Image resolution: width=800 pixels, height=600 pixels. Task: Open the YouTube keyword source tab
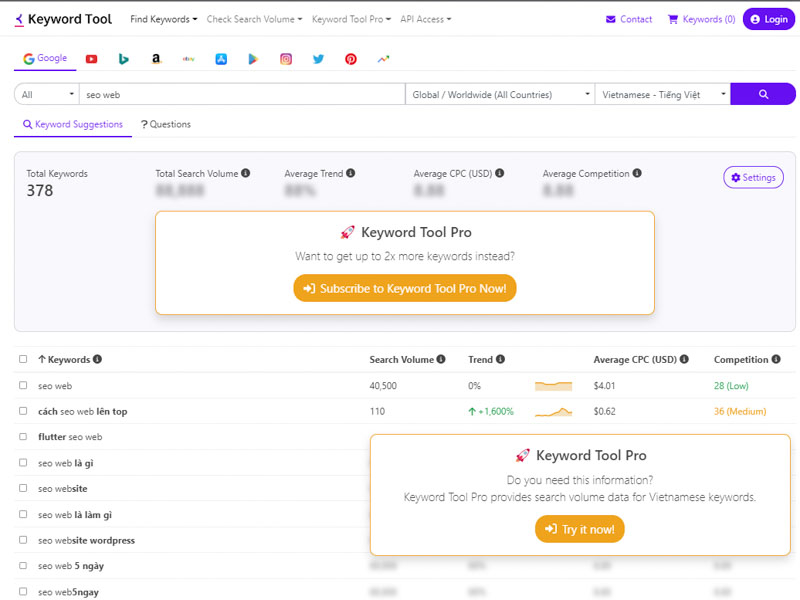(x=91, y=59)
